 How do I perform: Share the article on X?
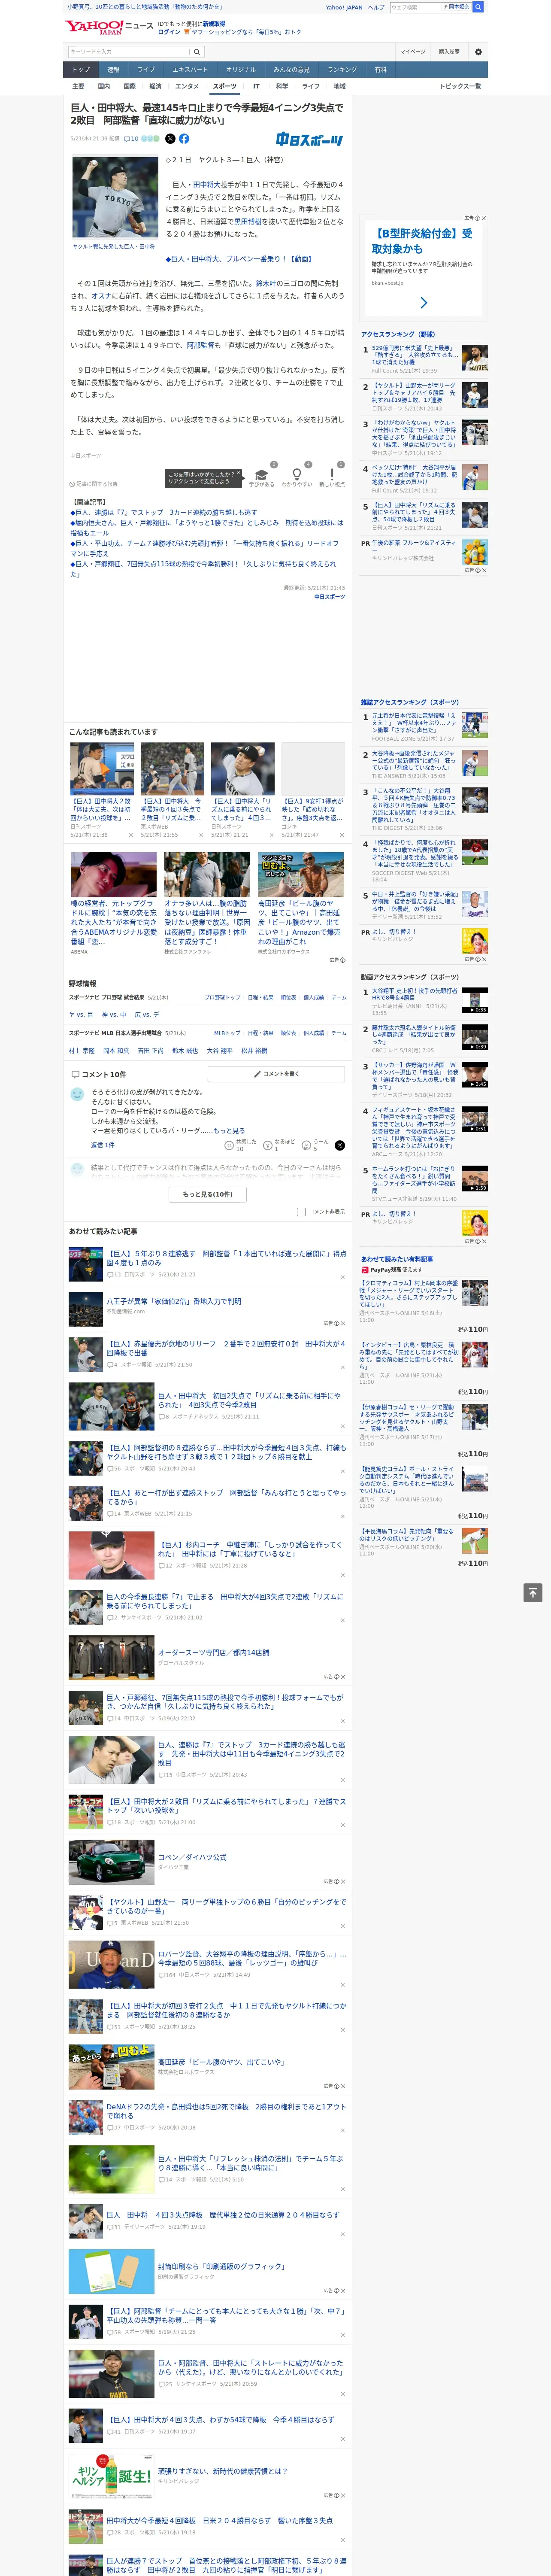point(170,139)
